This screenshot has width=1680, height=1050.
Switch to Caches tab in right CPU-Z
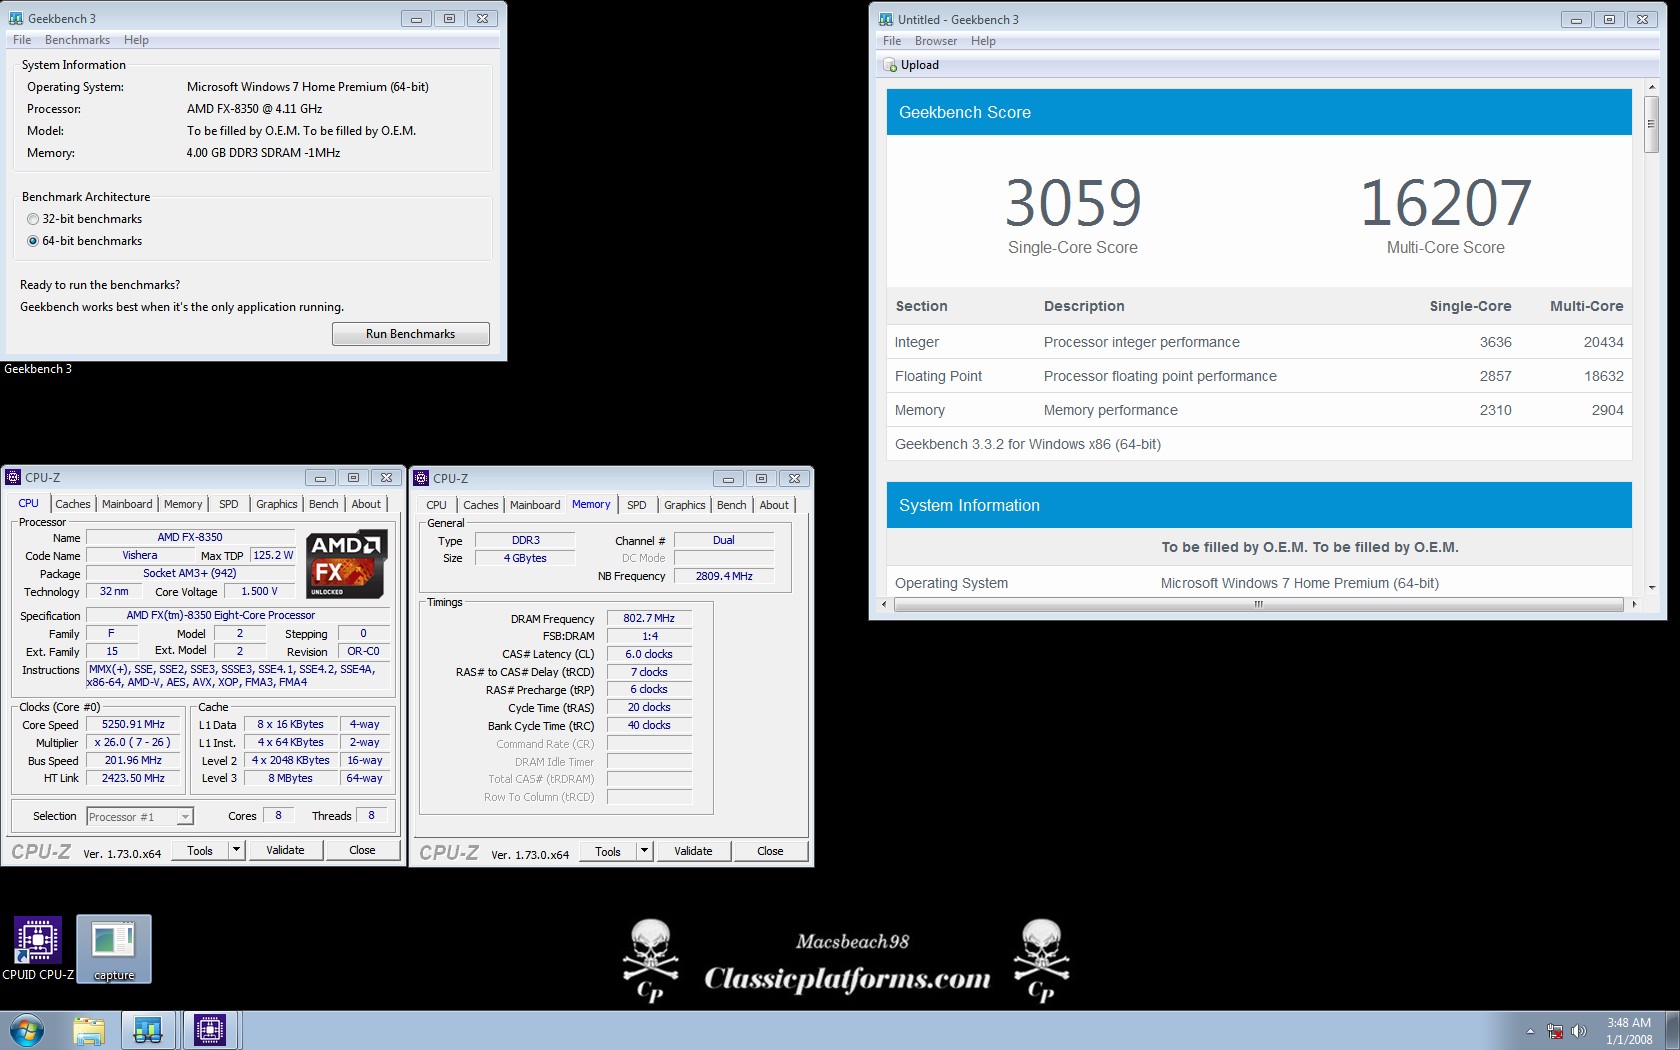point(480,505)
